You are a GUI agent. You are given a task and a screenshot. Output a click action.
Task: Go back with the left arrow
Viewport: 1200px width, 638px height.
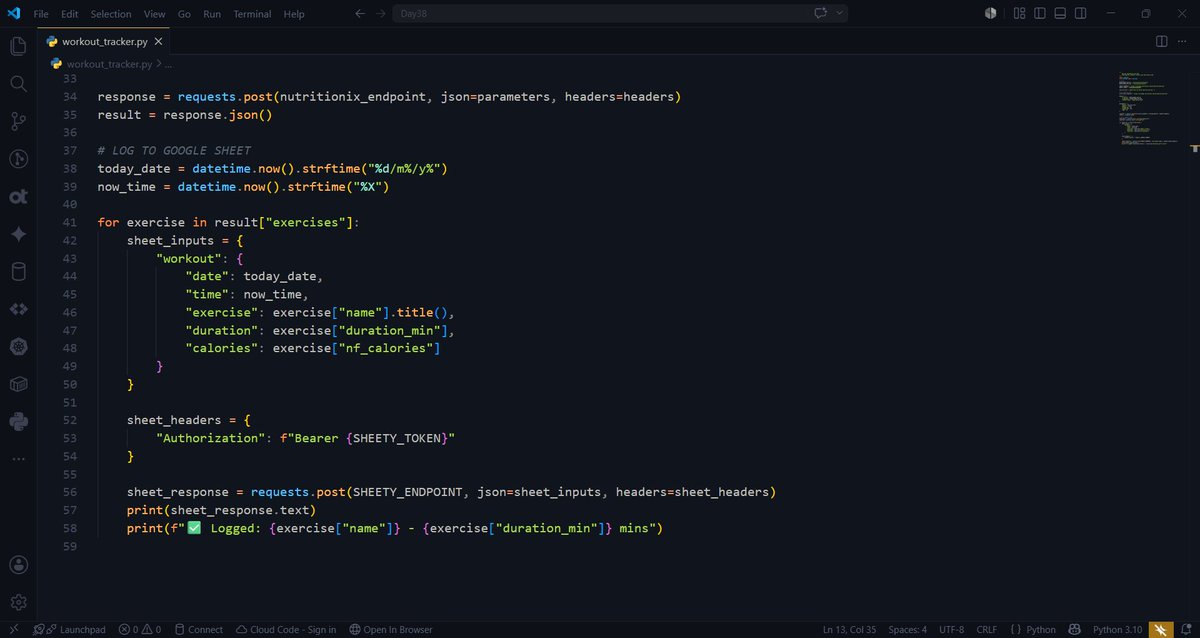click(360, 14)
